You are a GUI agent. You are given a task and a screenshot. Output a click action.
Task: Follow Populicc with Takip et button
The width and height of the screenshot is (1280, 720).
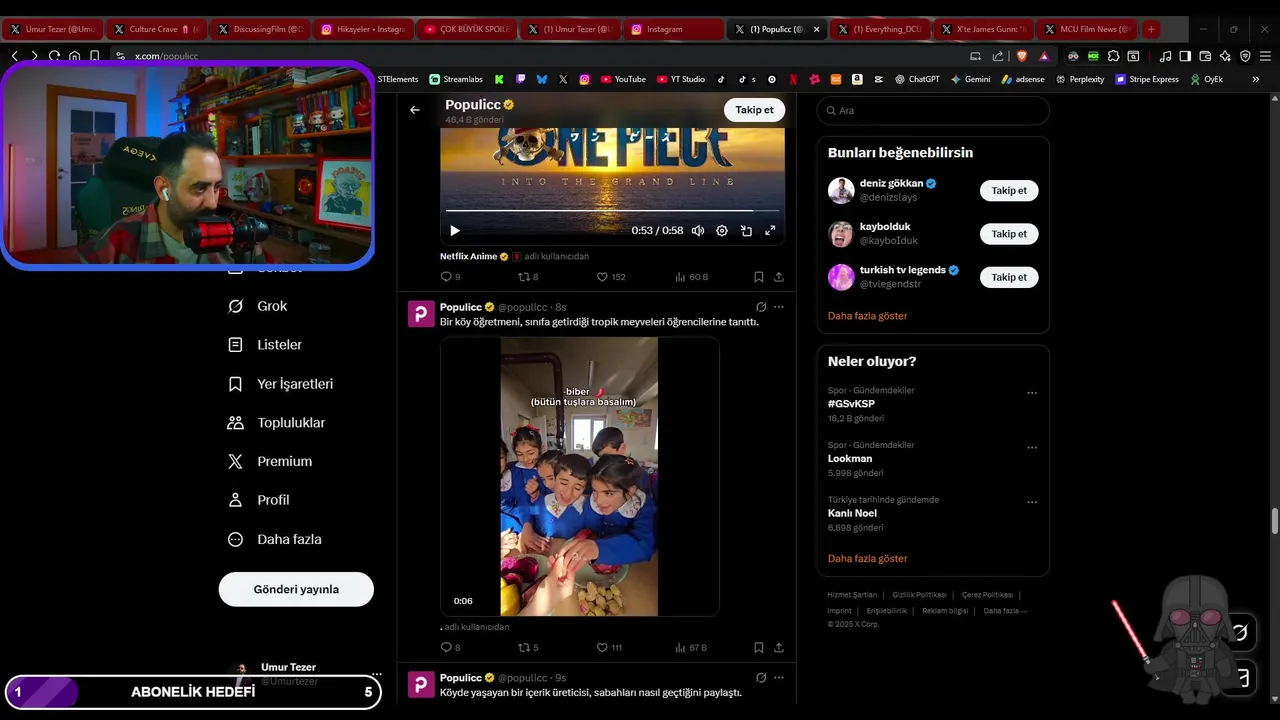pos(754,110)
